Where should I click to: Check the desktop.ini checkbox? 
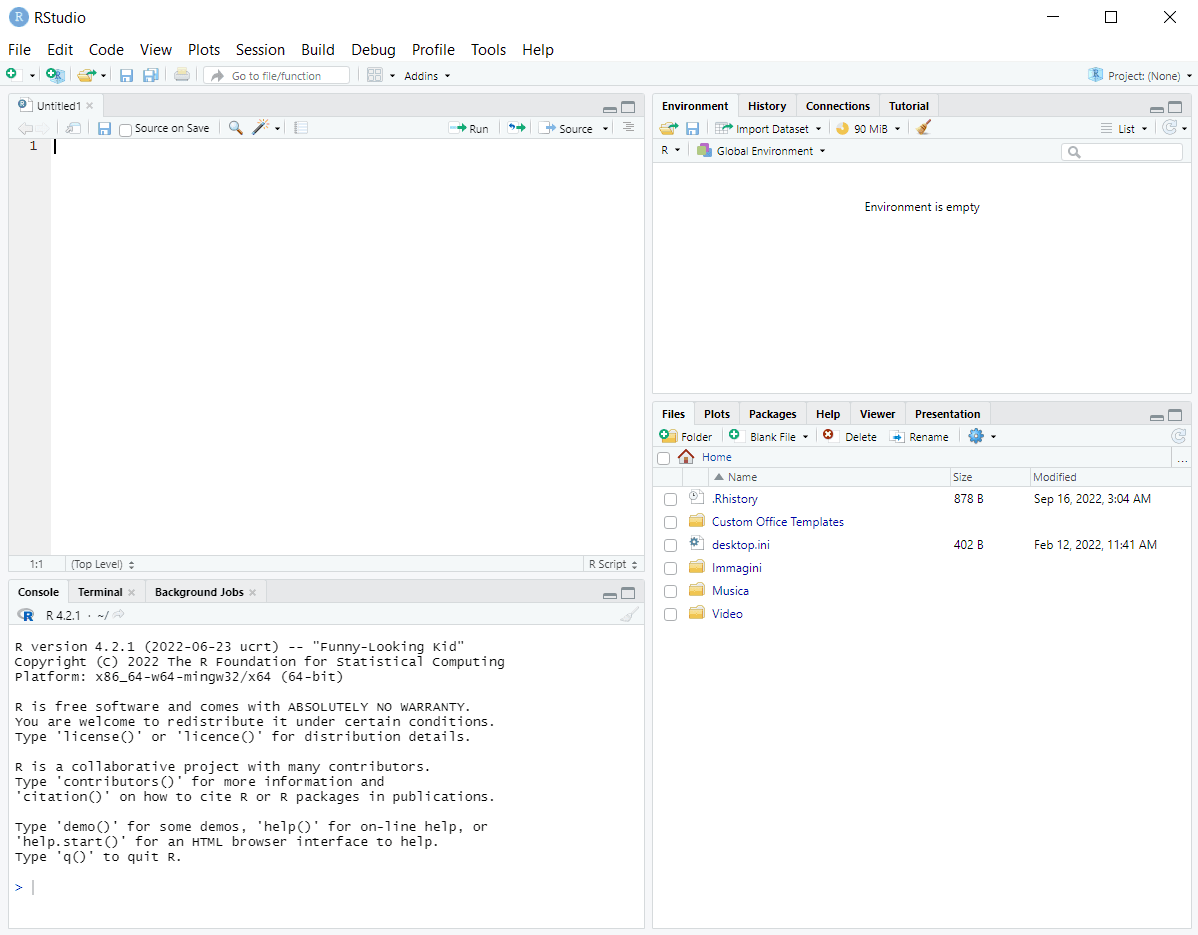(670, 545)
